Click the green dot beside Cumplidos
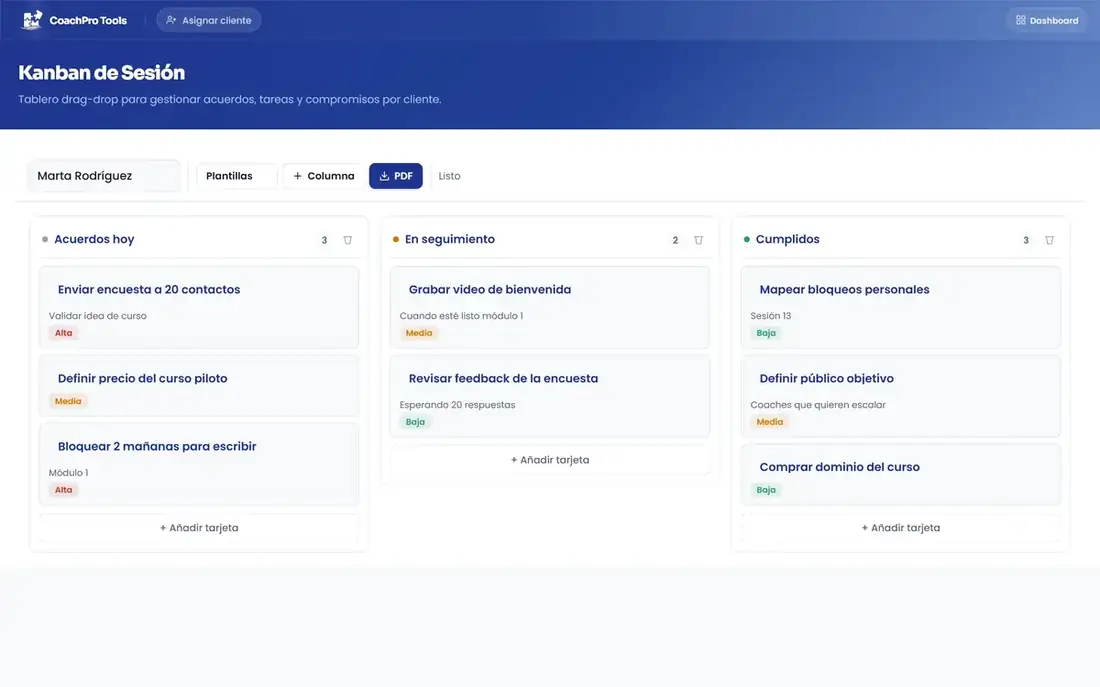This screenshot has width=1100, height=687. [746, 239]
